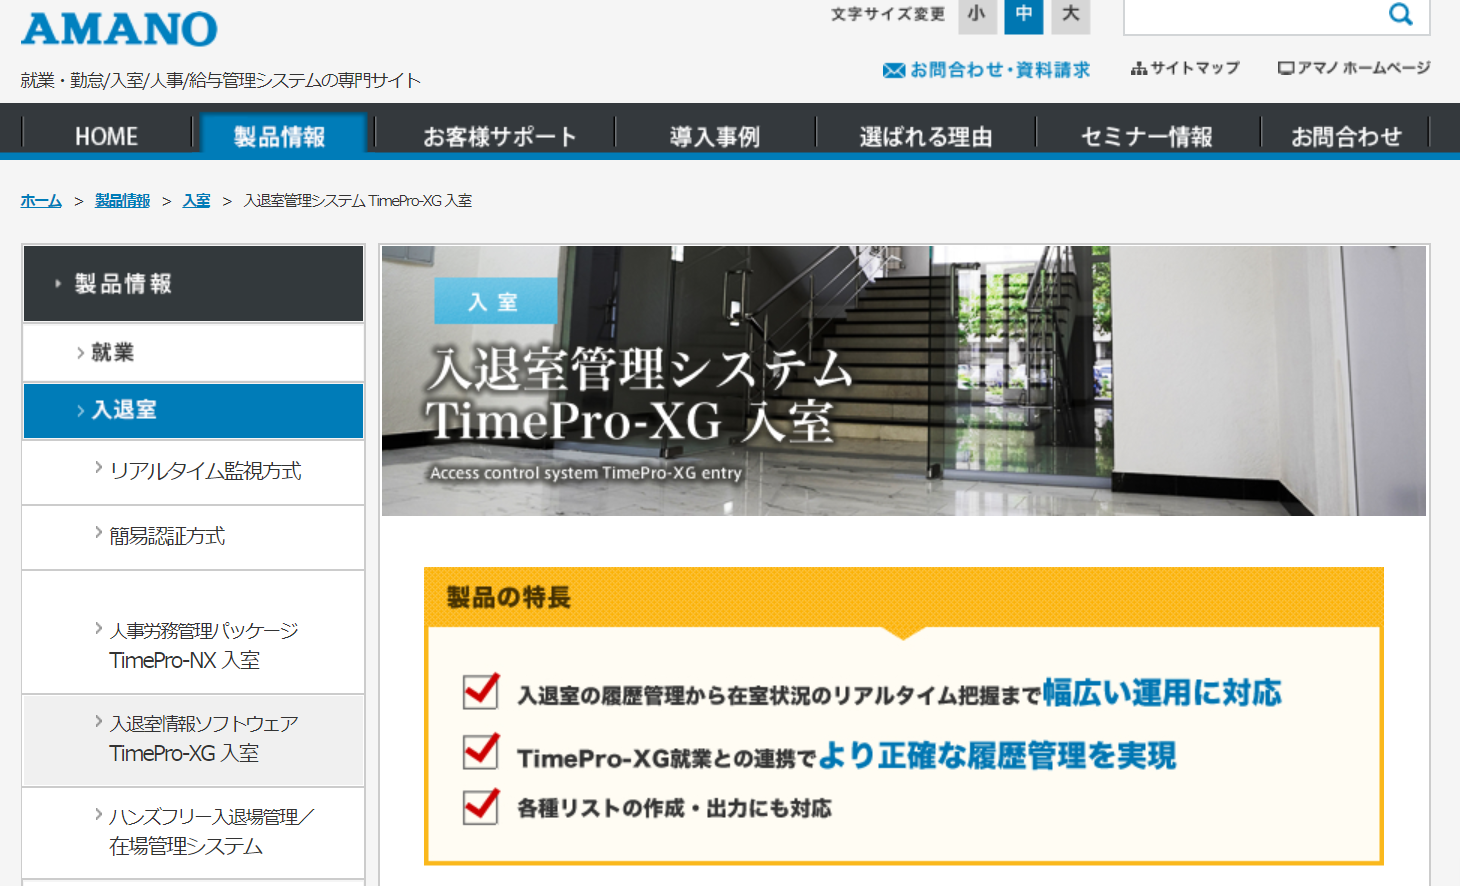
Task: Open 簡易認証方式 in the sidebar
Action: [x=193, y=537]
